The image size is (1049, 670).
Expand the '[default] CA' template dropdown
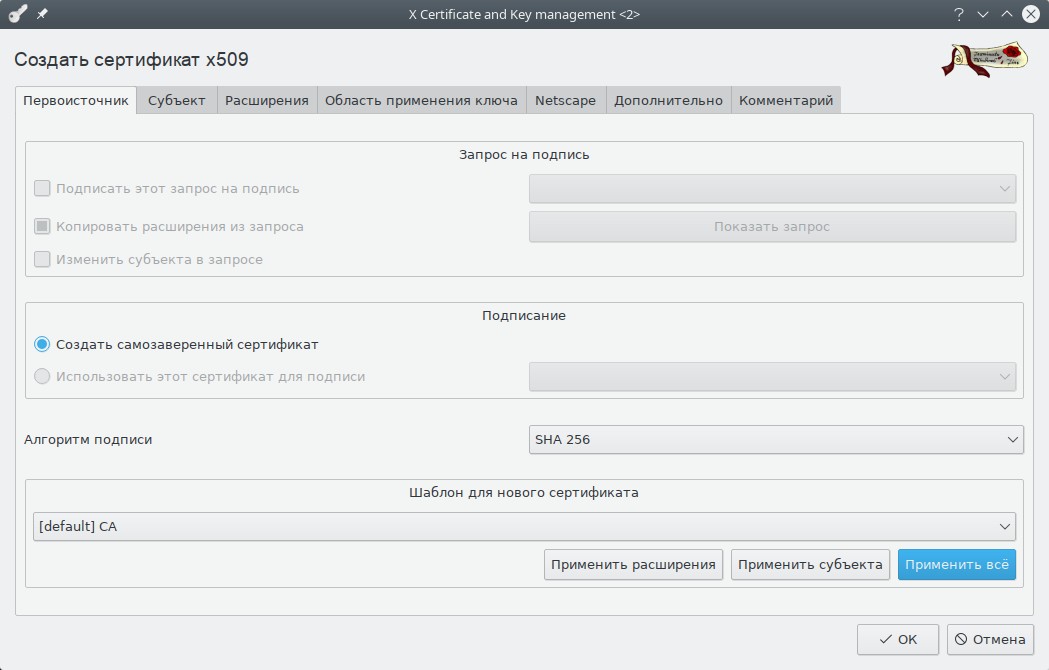pyautogui.click(x=523, y=526)
